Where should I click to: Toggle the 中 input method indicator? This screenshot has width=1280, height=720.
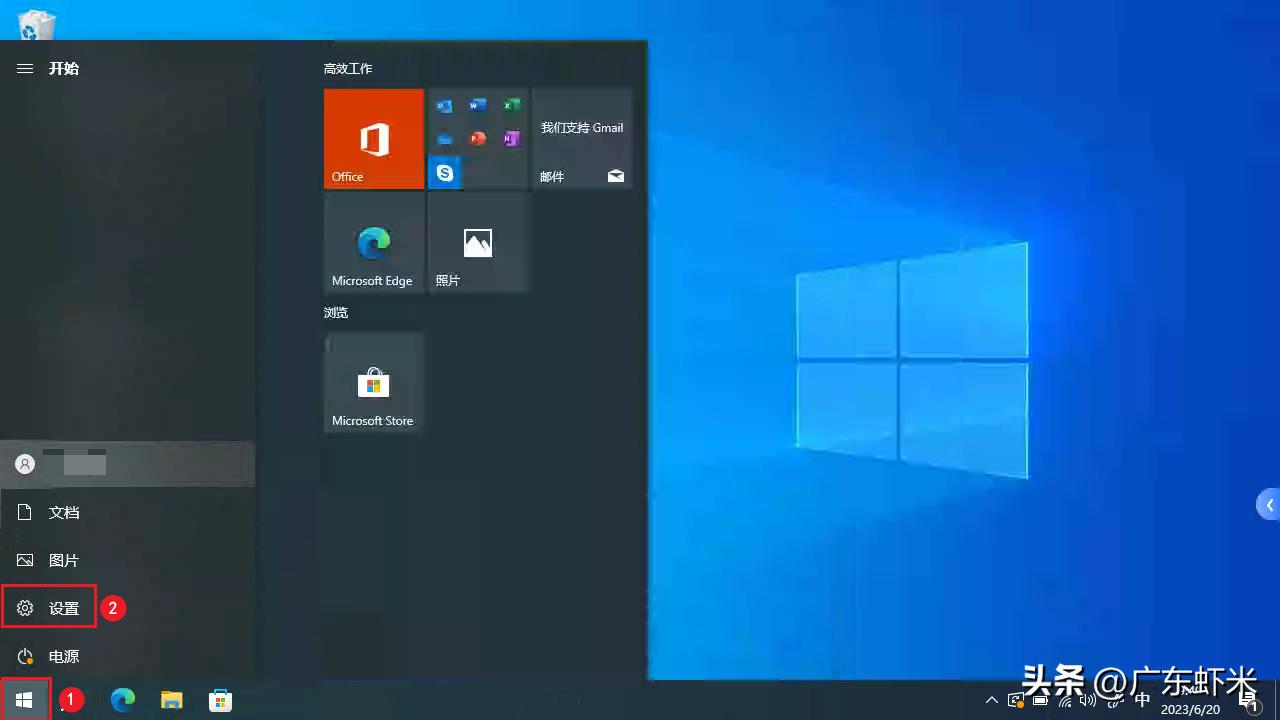[x=1142, y=700]
